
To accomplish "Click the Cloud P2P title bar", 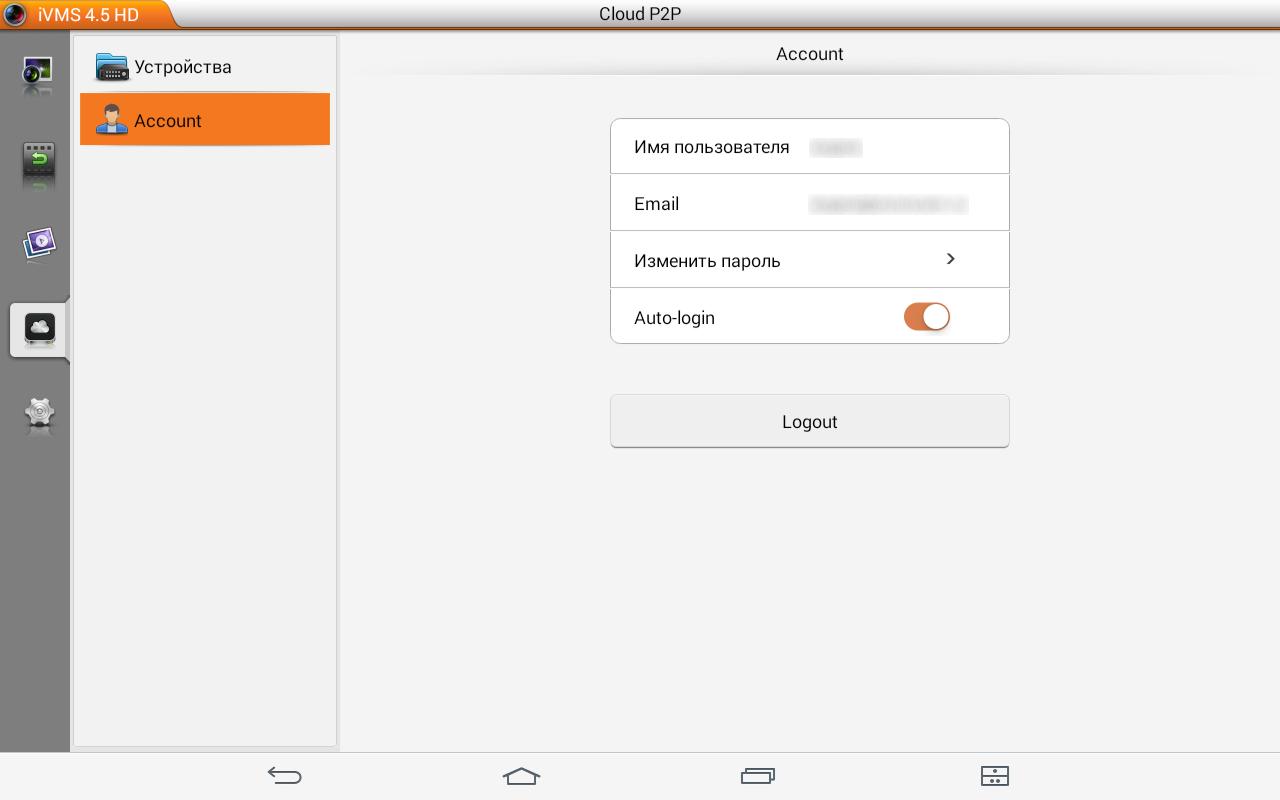I will [640, 14].
